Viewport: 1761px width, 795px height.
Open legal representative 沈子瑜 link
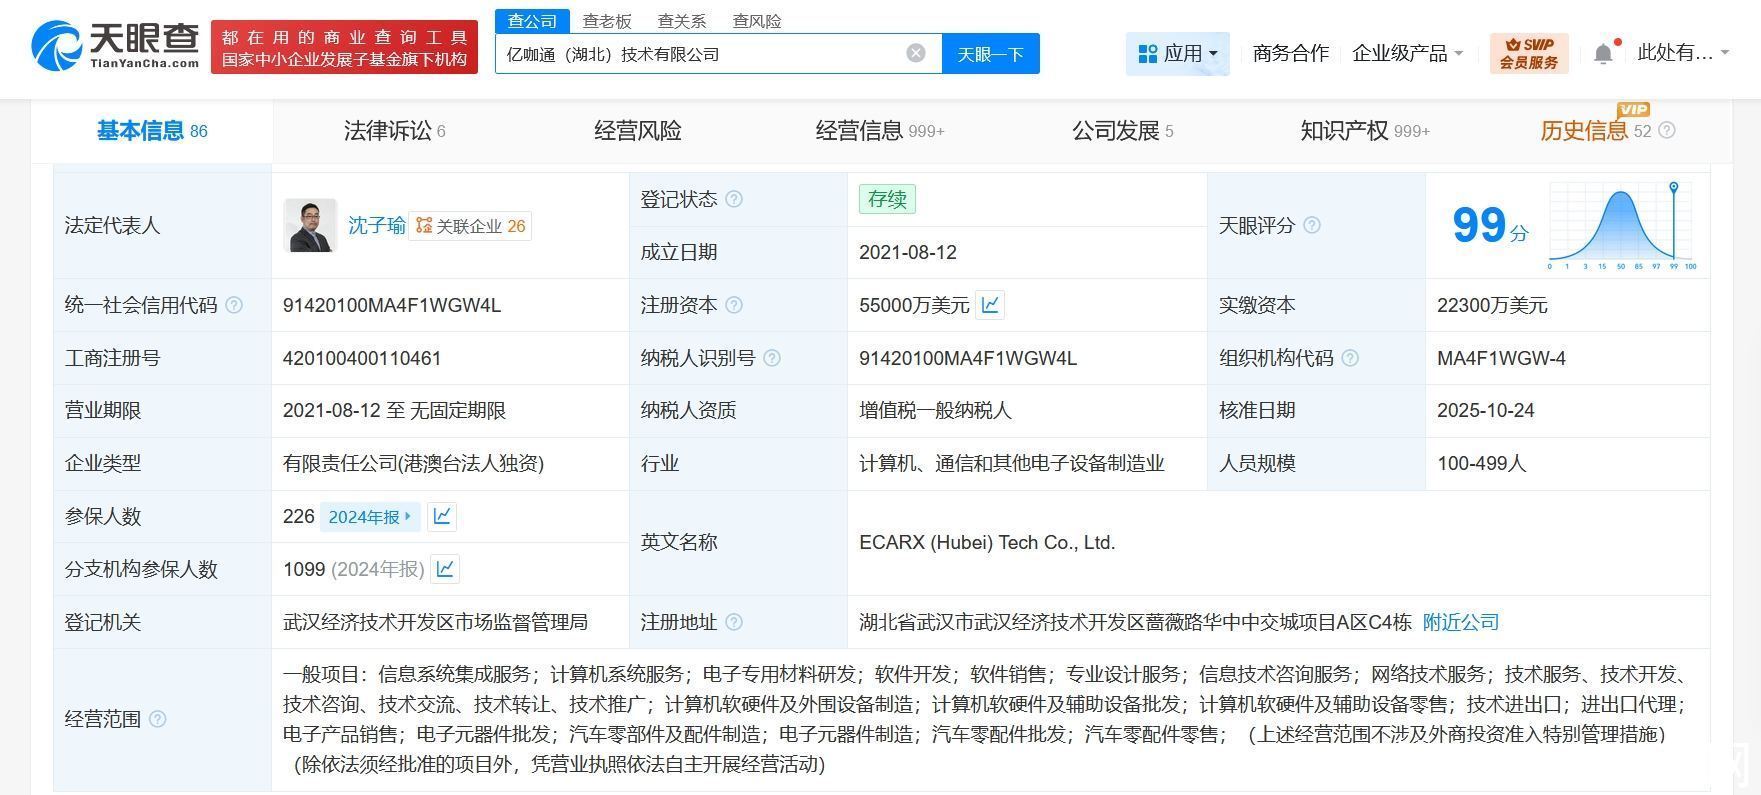[x=376, y=225]
